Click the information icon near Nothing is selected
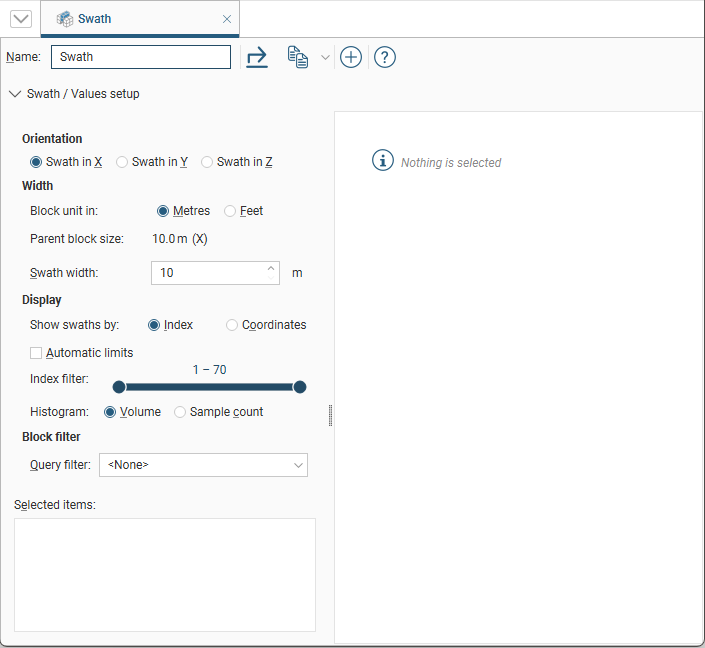 (383, 161)
